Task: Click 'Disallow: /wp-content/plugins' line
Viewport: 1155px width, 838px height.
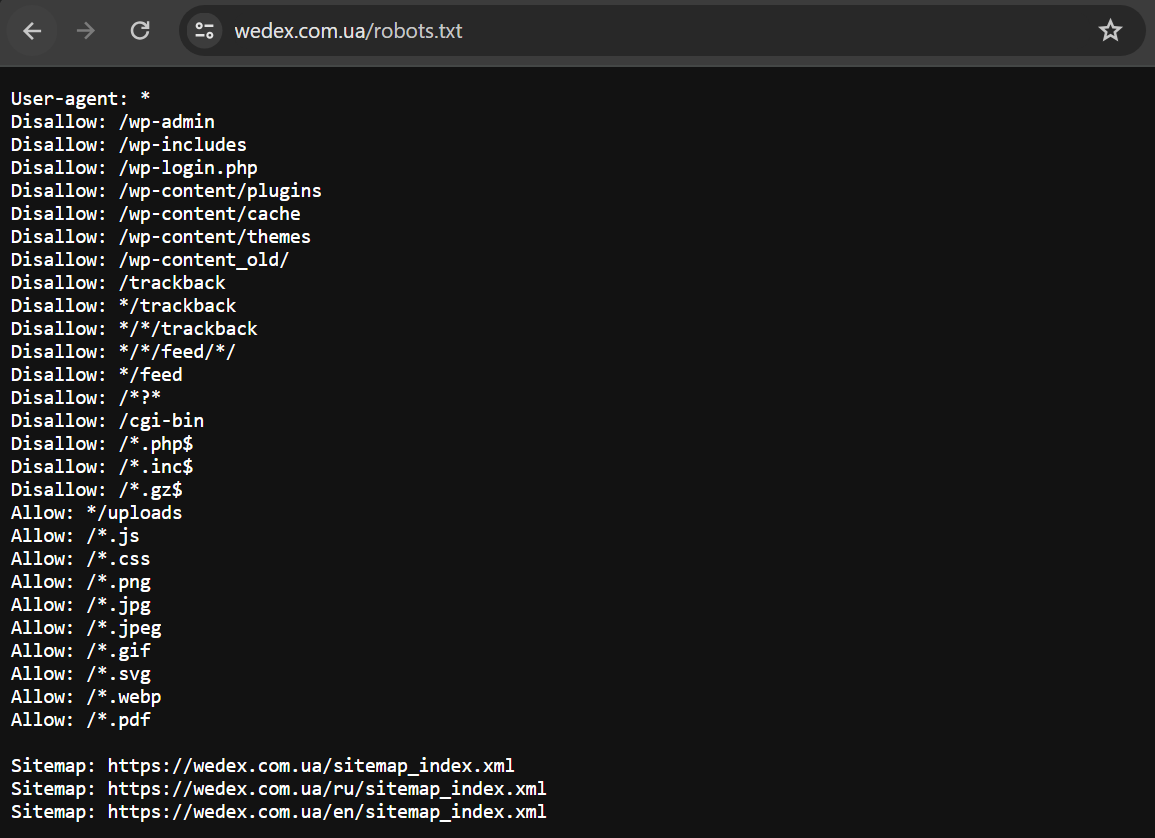Action: click(x=166, y=191)
